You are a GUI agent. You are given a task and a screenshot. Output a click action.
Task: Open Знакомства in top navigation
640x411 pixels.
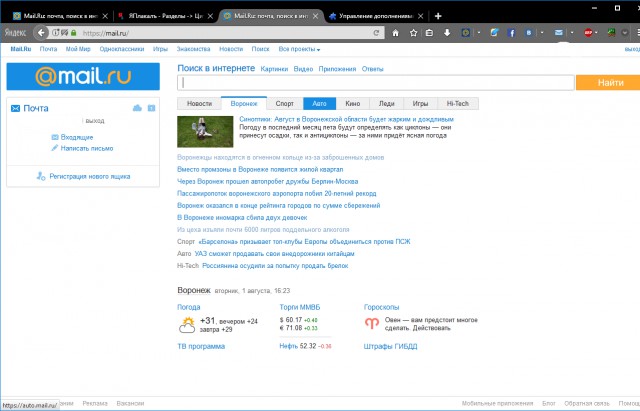point(193,49)
